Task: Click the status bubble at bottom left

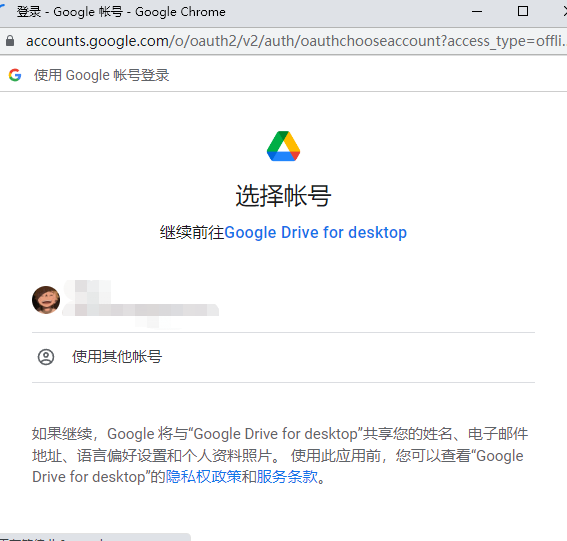Action: tap(95, 537)
